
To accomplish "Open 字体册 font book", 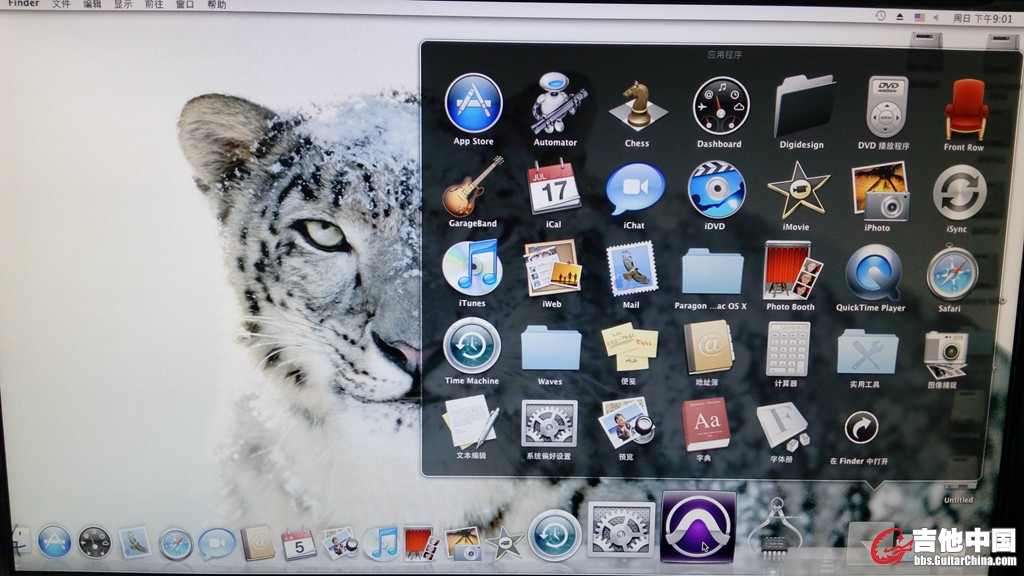I will tap(783, 428).
